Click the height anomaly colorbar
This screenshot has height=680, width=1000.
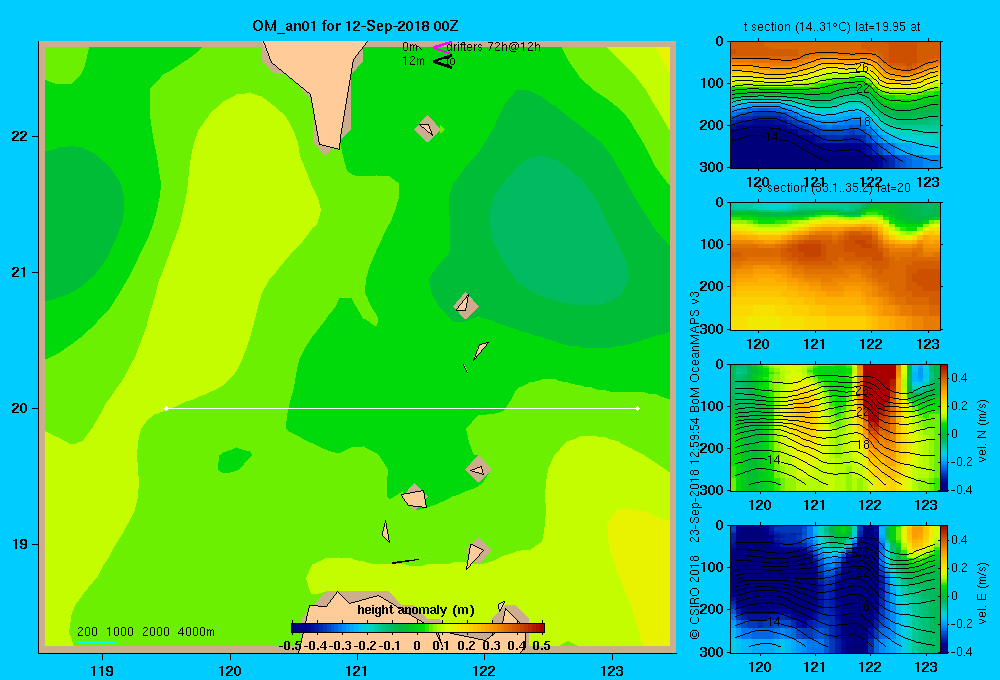[x=418, y=628]
